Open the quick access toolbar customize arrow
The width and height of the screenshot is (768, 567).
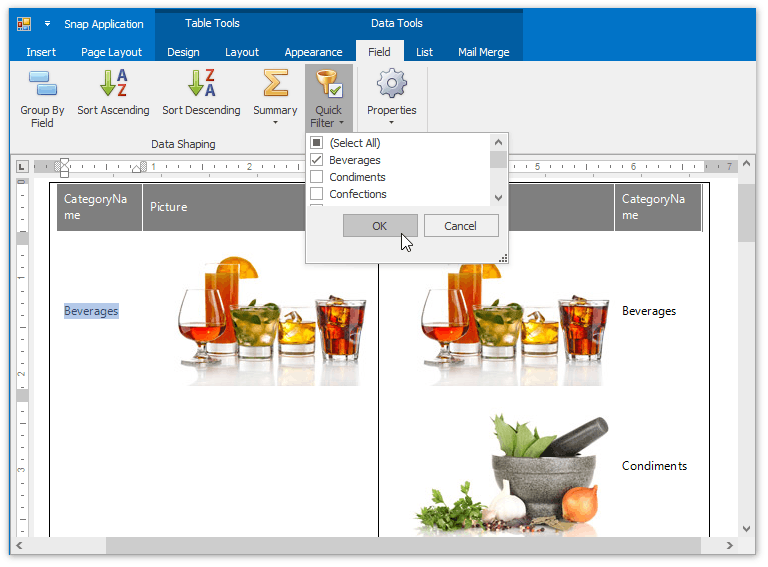[47, 23]
